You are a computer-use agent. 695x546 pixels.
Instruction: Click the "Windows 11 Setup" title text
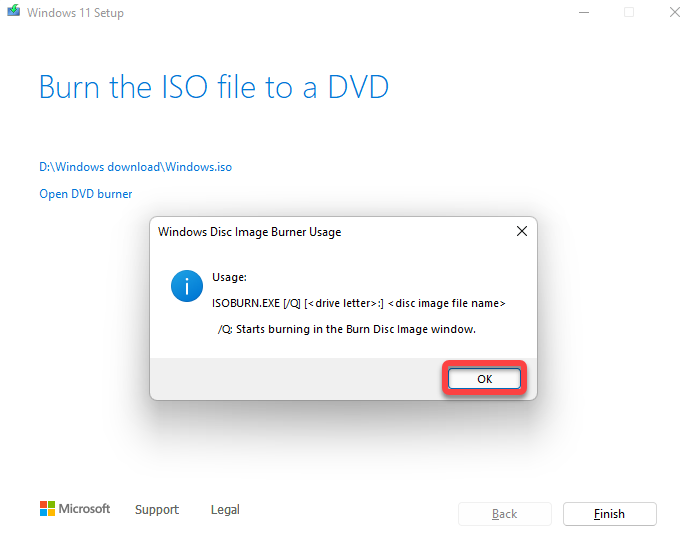75,14
